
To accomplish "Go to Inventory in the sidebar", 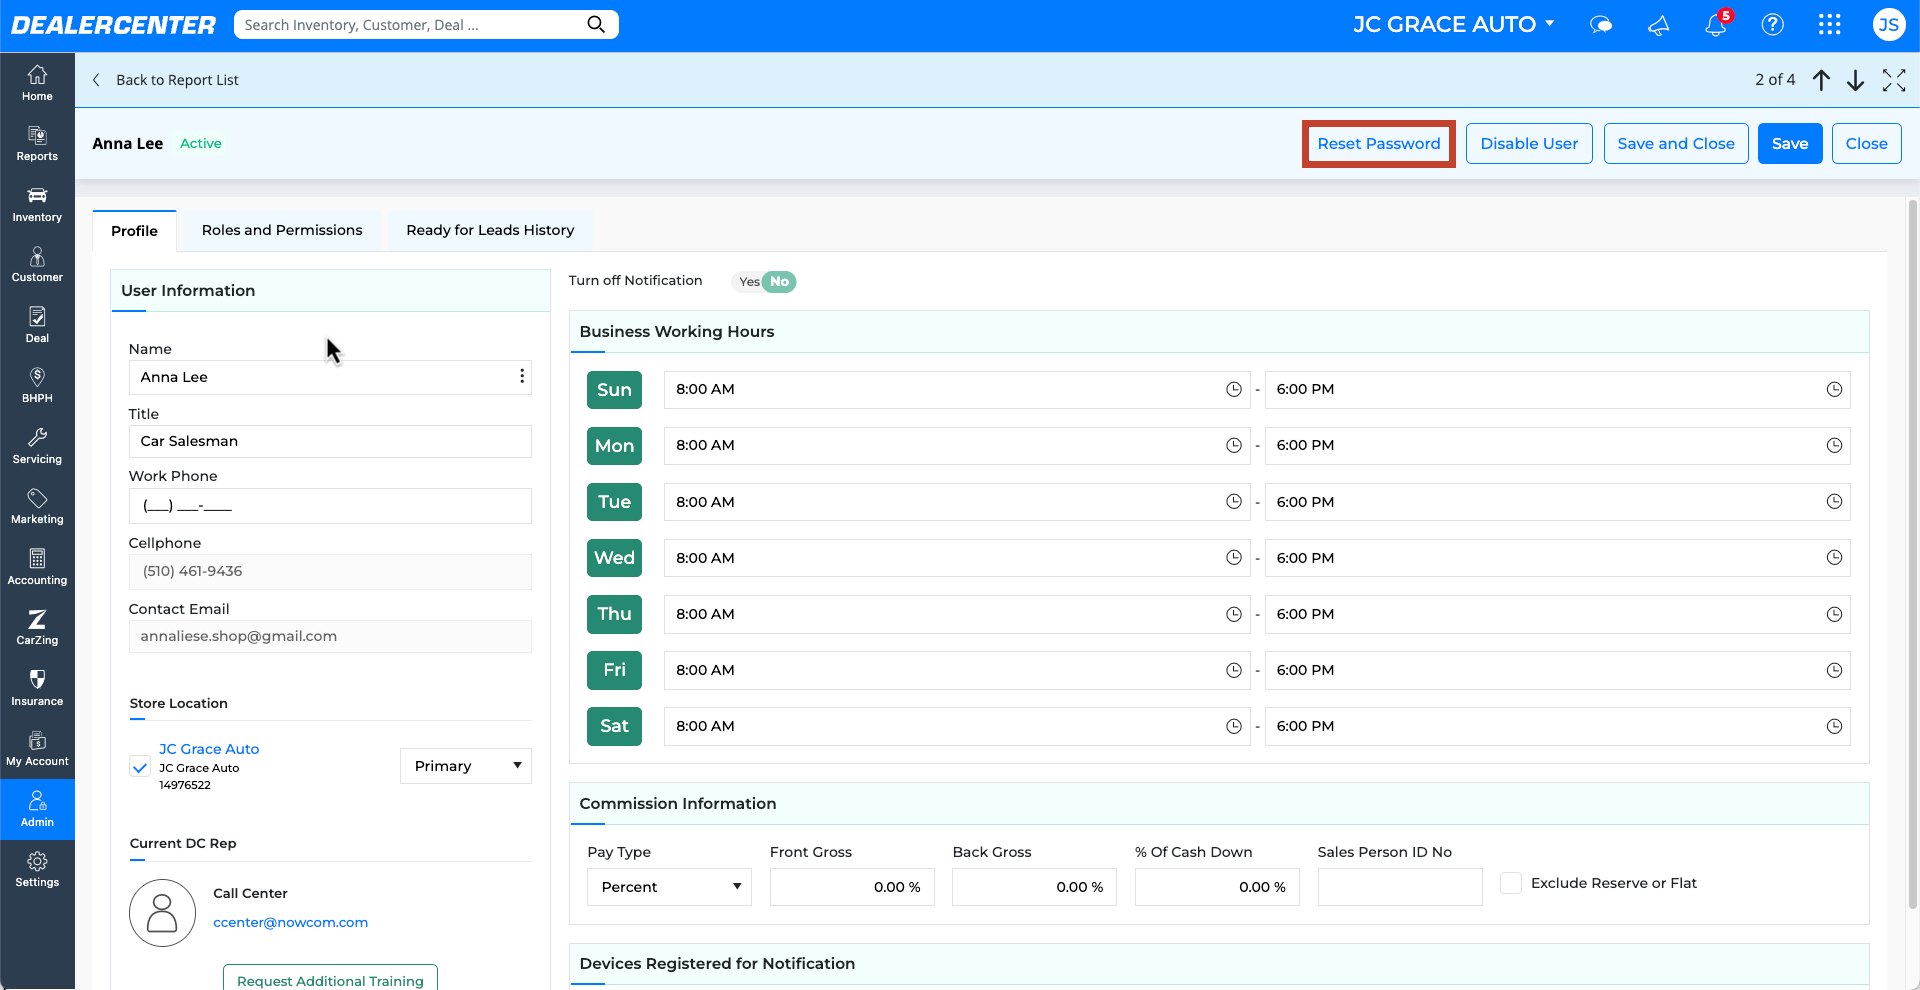I will pos(37,204).
